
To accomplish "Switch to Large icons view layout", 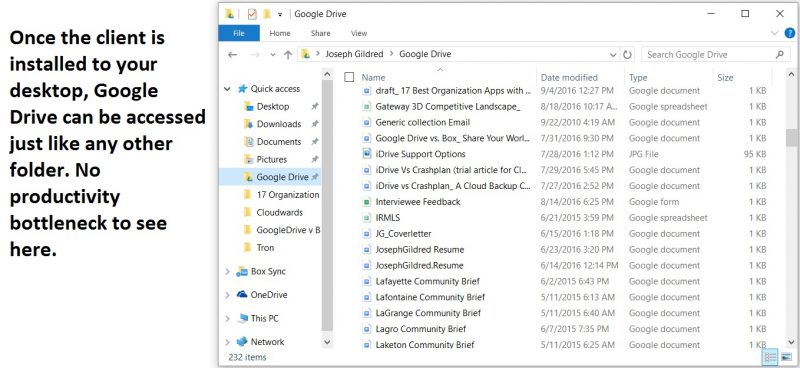I will tap(786, 357).
